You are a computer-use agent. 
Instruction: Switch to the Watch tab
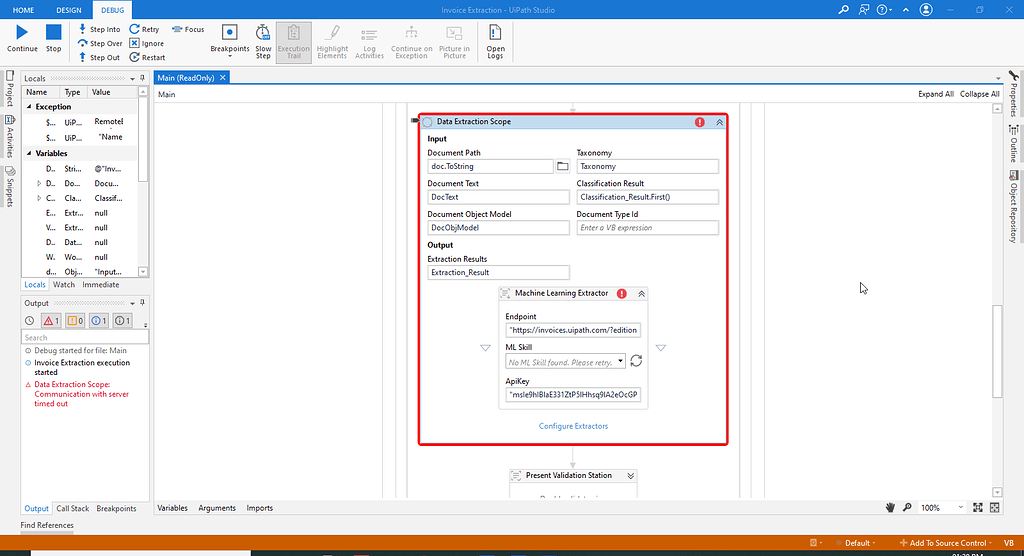point(63,285)
